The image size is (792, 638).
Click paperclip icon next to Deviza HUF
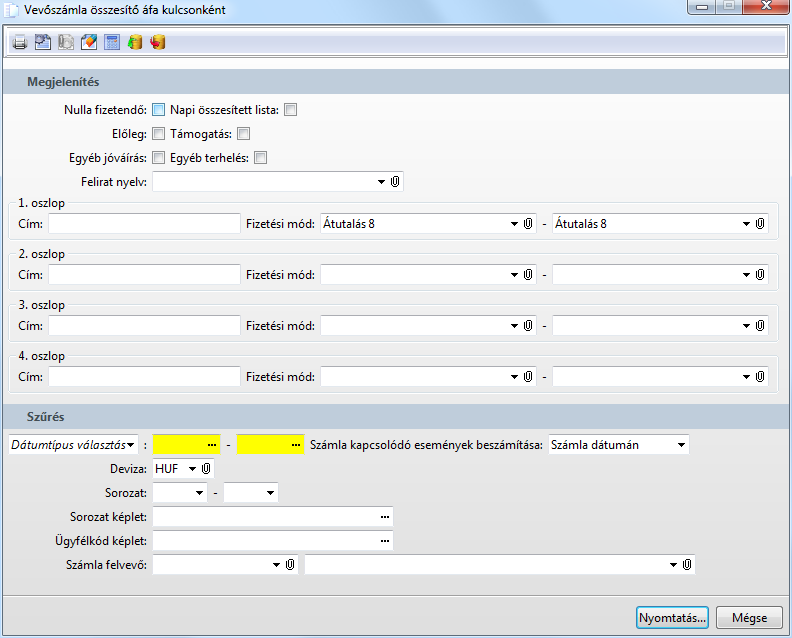coord(206,469)
